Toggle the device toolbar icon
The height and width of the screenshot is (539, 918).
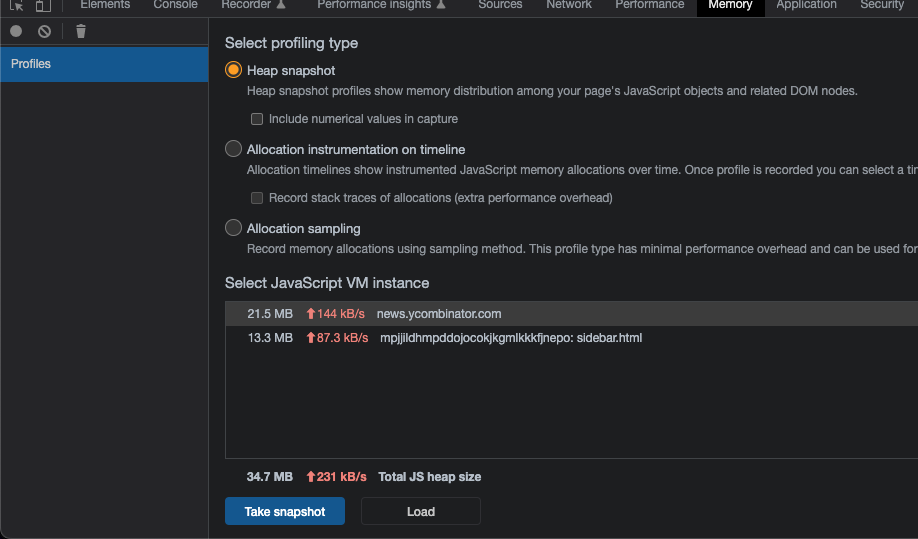pyautogui.click(x=43, y=5)
